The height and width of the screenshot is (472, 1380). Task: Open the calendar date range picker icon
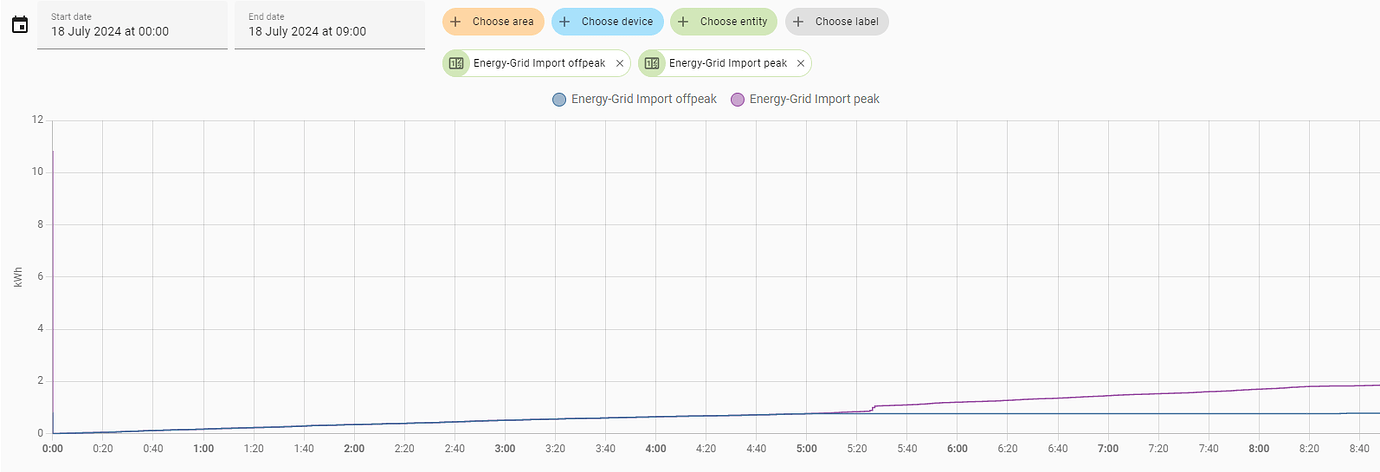point(19,25)
